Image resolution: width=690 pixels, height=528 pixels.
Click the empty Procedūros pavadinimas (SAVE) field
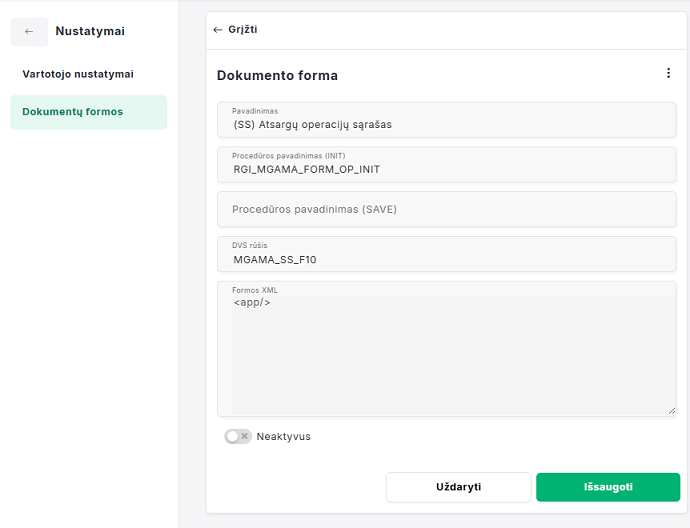(x=446, y=209)
